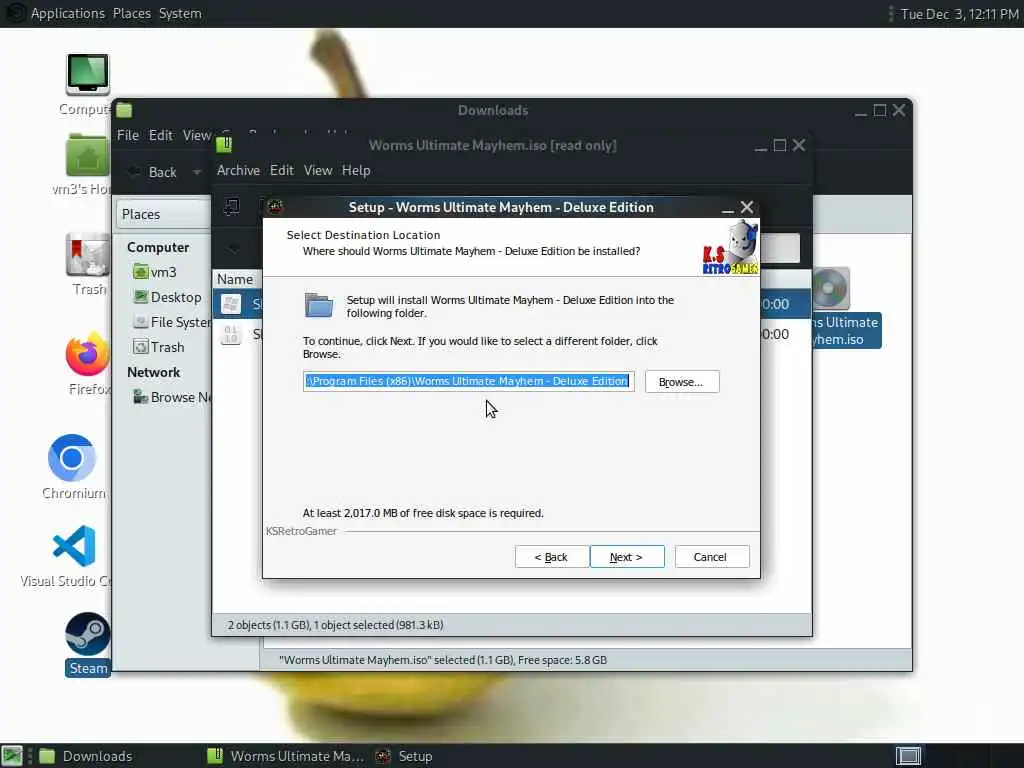Screen dimensions: 1024x768
Task: Open Back history dropdown arrow in Downloads
Action: (x=197, y=172)
